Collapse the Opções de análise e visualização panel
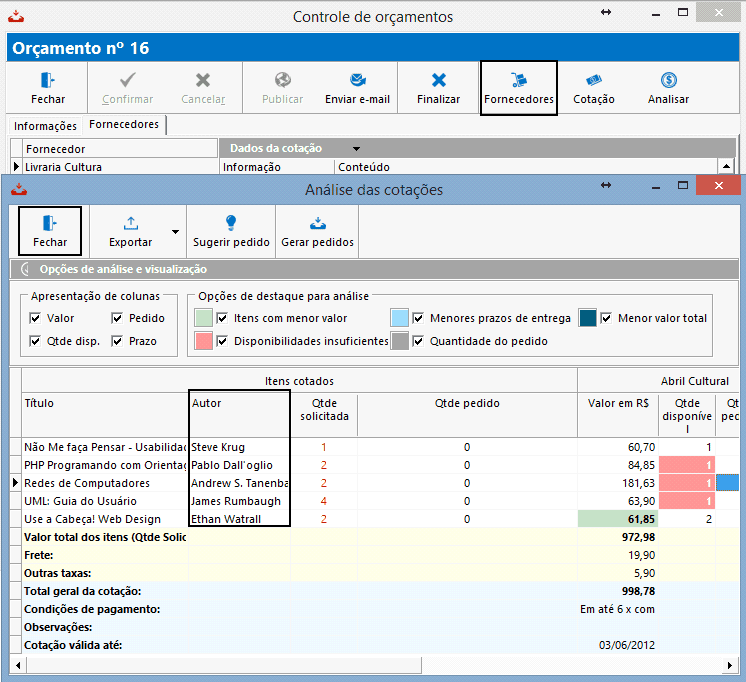Screen dimensions: 746x682 [25, 269]
